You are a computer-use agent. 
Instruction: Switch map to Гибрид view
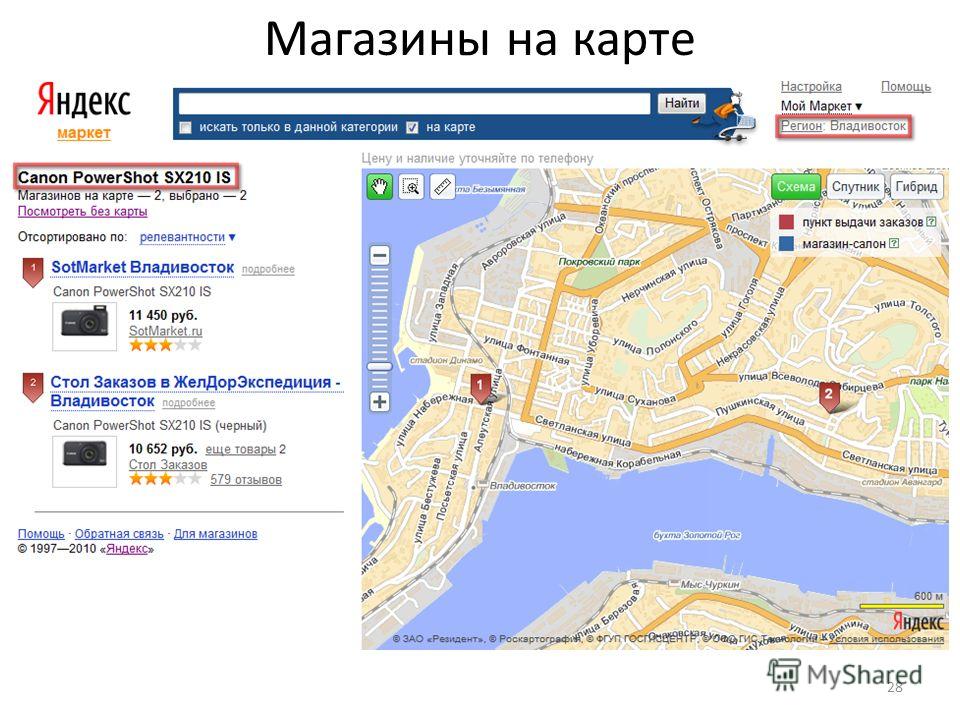click(916, 187)
